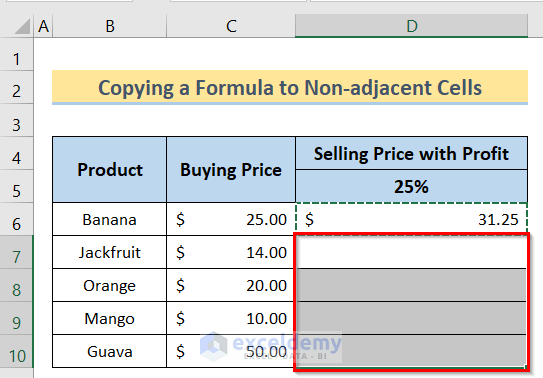Click the 'Product' header cell

coord(109,169)
